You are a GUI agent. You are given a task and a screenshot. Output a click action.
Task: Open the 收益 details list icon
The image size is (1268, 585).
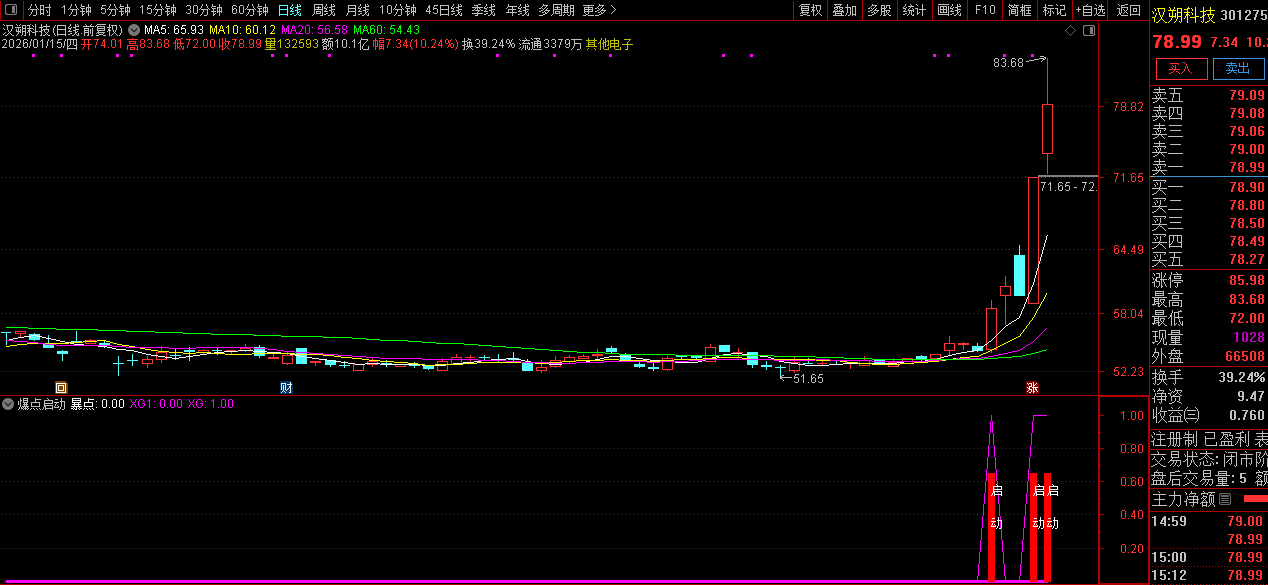(1192, 415)
